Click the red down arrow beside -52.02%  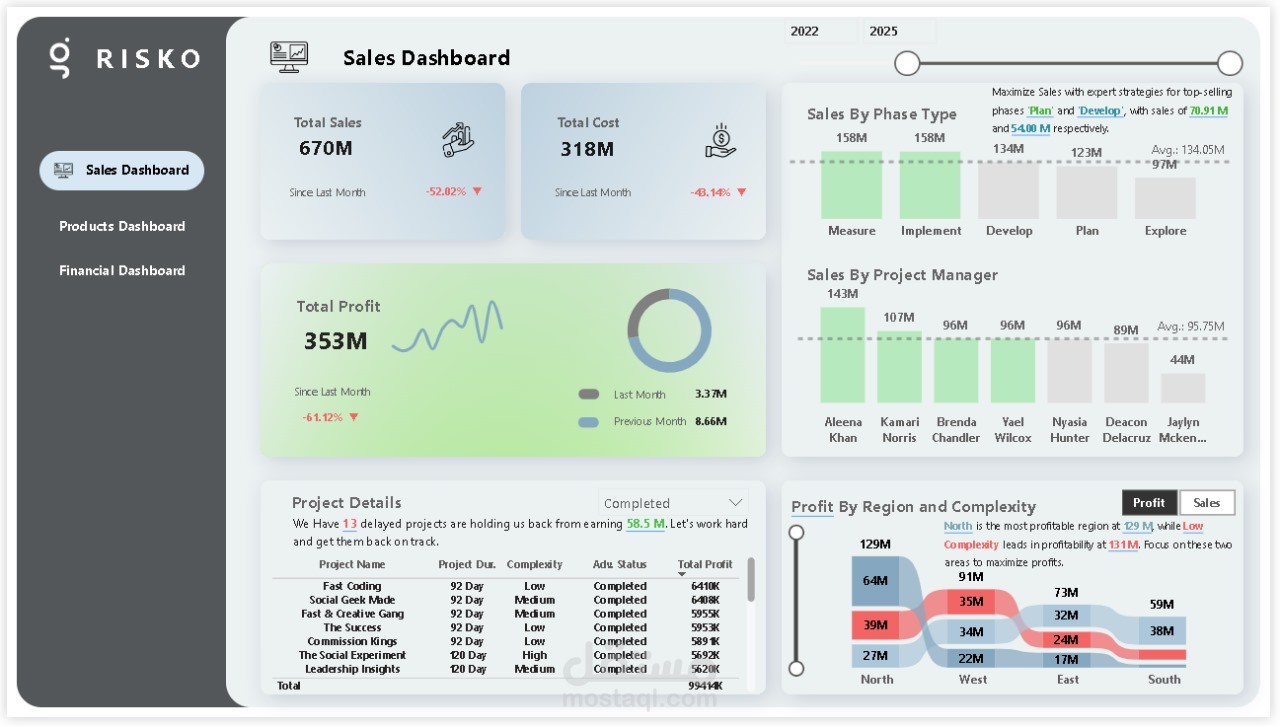477,191
